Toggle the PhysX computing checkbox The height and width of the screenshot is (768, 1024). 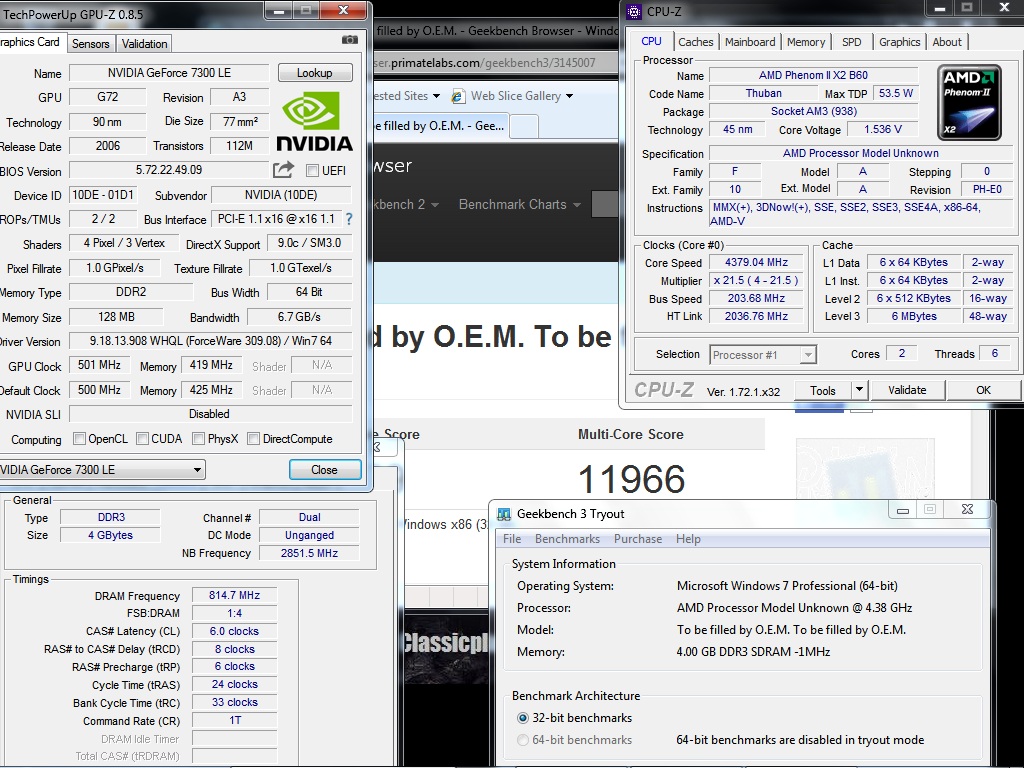[x=199, y=438]
